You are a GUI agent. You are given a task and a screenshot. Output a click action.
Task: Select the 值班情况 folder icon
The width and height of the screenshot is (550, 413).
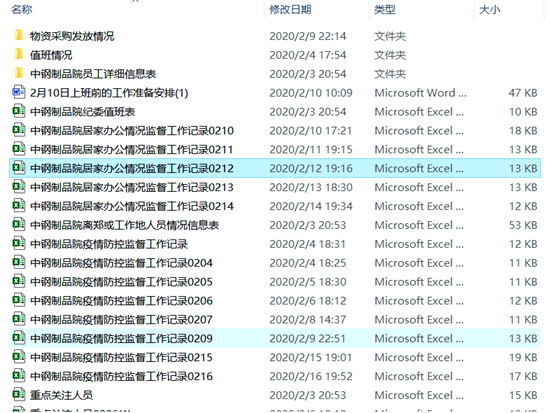(x=19, y=54)
